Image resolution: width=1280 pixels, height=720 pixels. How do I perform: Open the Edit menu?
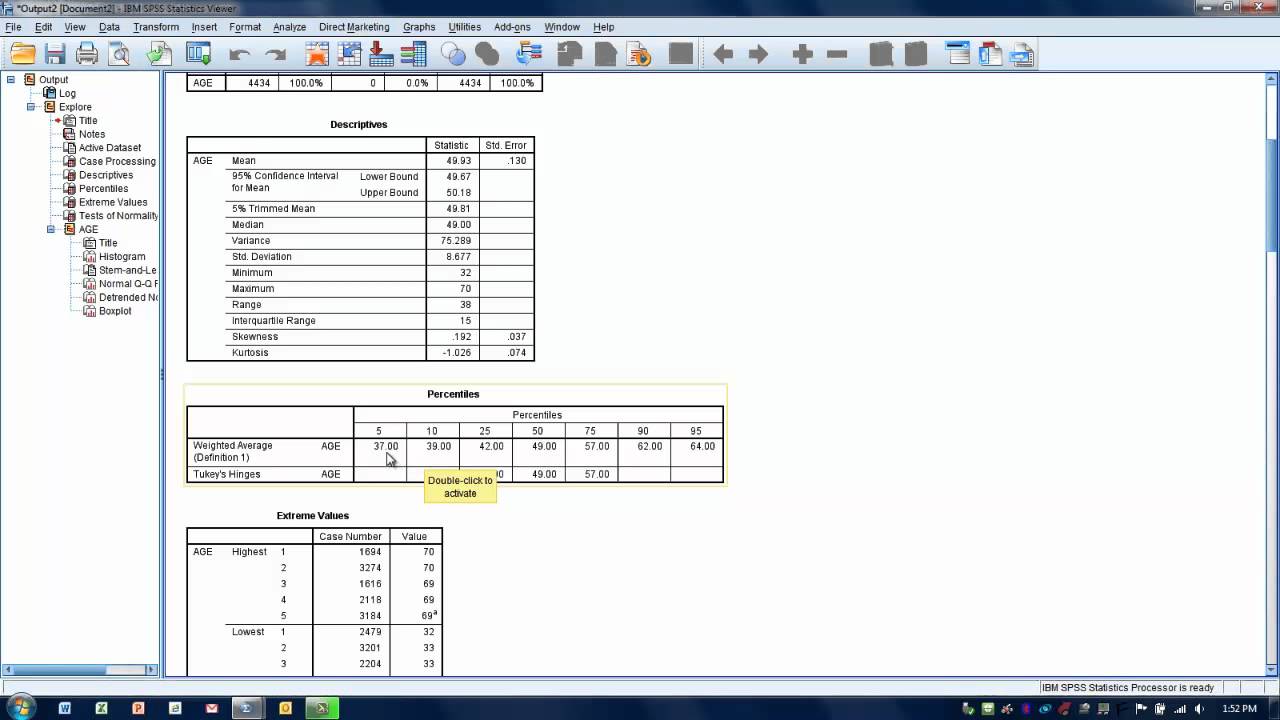pyautogui.click(x=43, y=27)
